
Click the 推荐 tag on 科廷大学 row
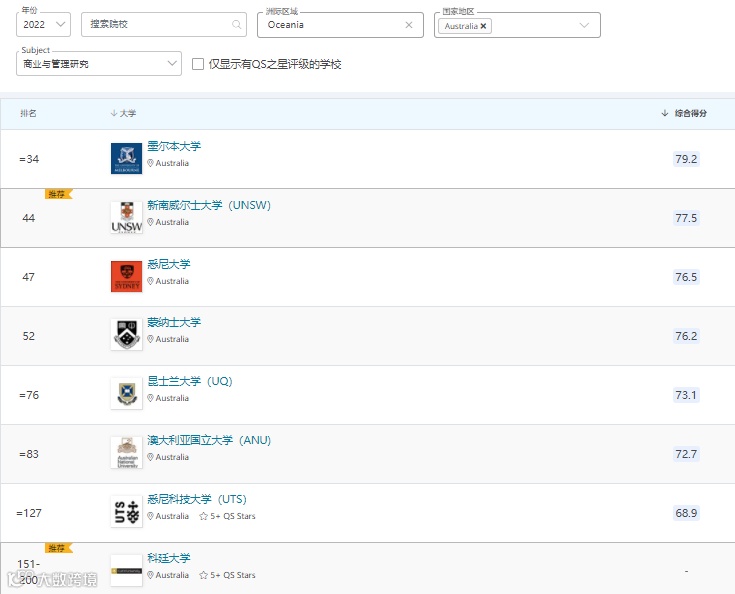coord(58,548)
